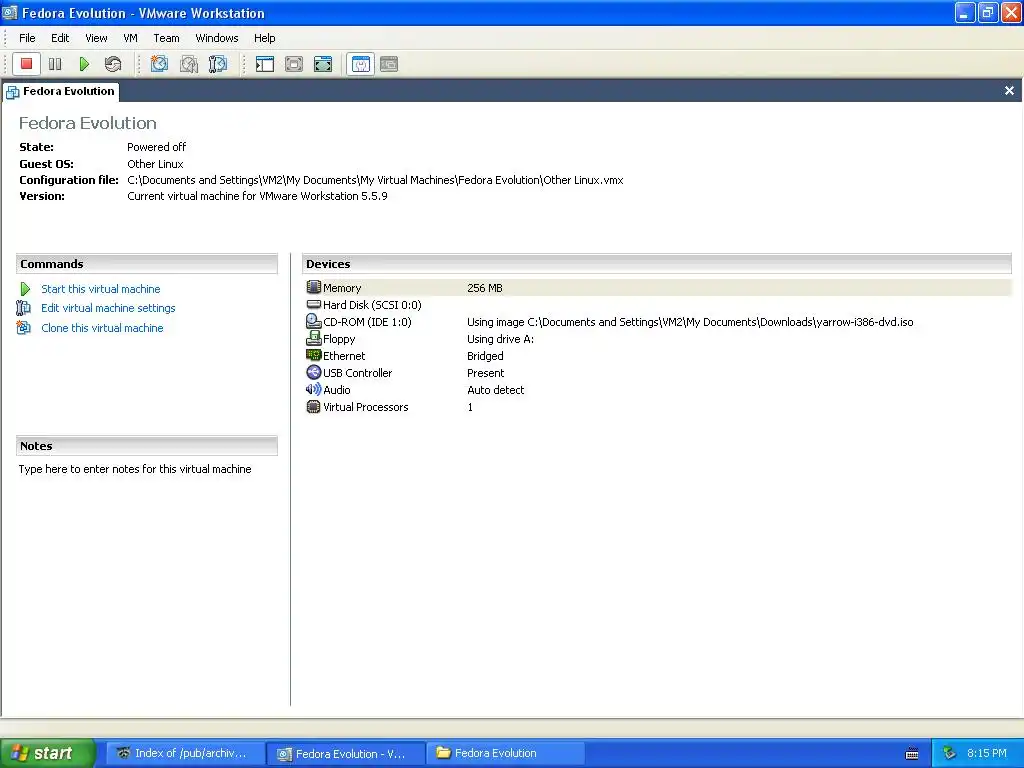
Task: Click the Console view toolbar icon
Action: tap(389, 64)
